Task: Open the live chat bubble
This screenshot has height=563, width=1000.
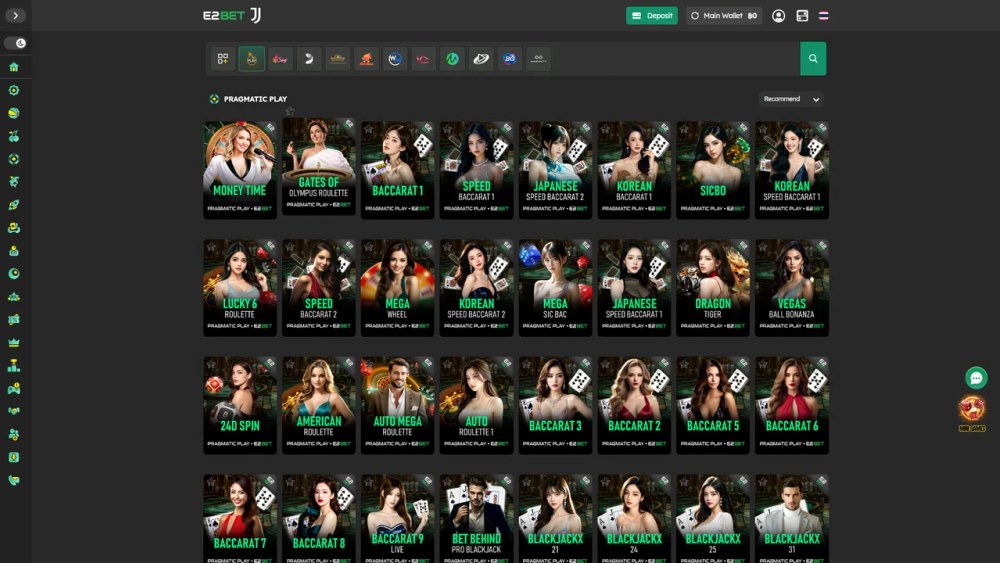Action: click(976, 378)
